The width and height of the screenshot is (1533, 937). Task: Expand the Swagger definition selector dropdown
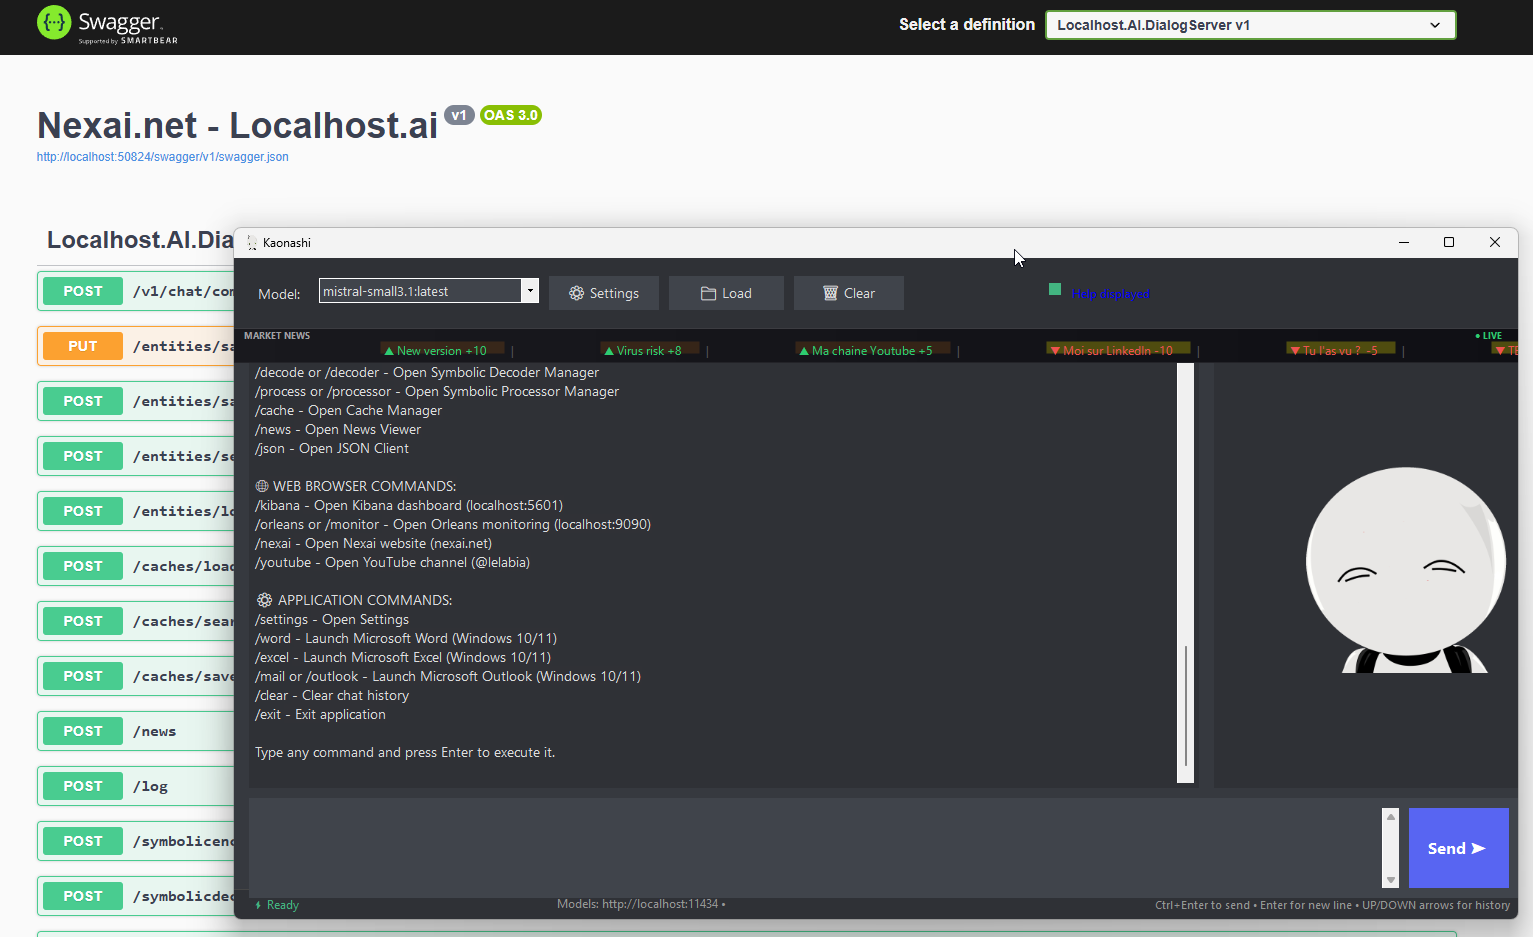click(1250, 25)
